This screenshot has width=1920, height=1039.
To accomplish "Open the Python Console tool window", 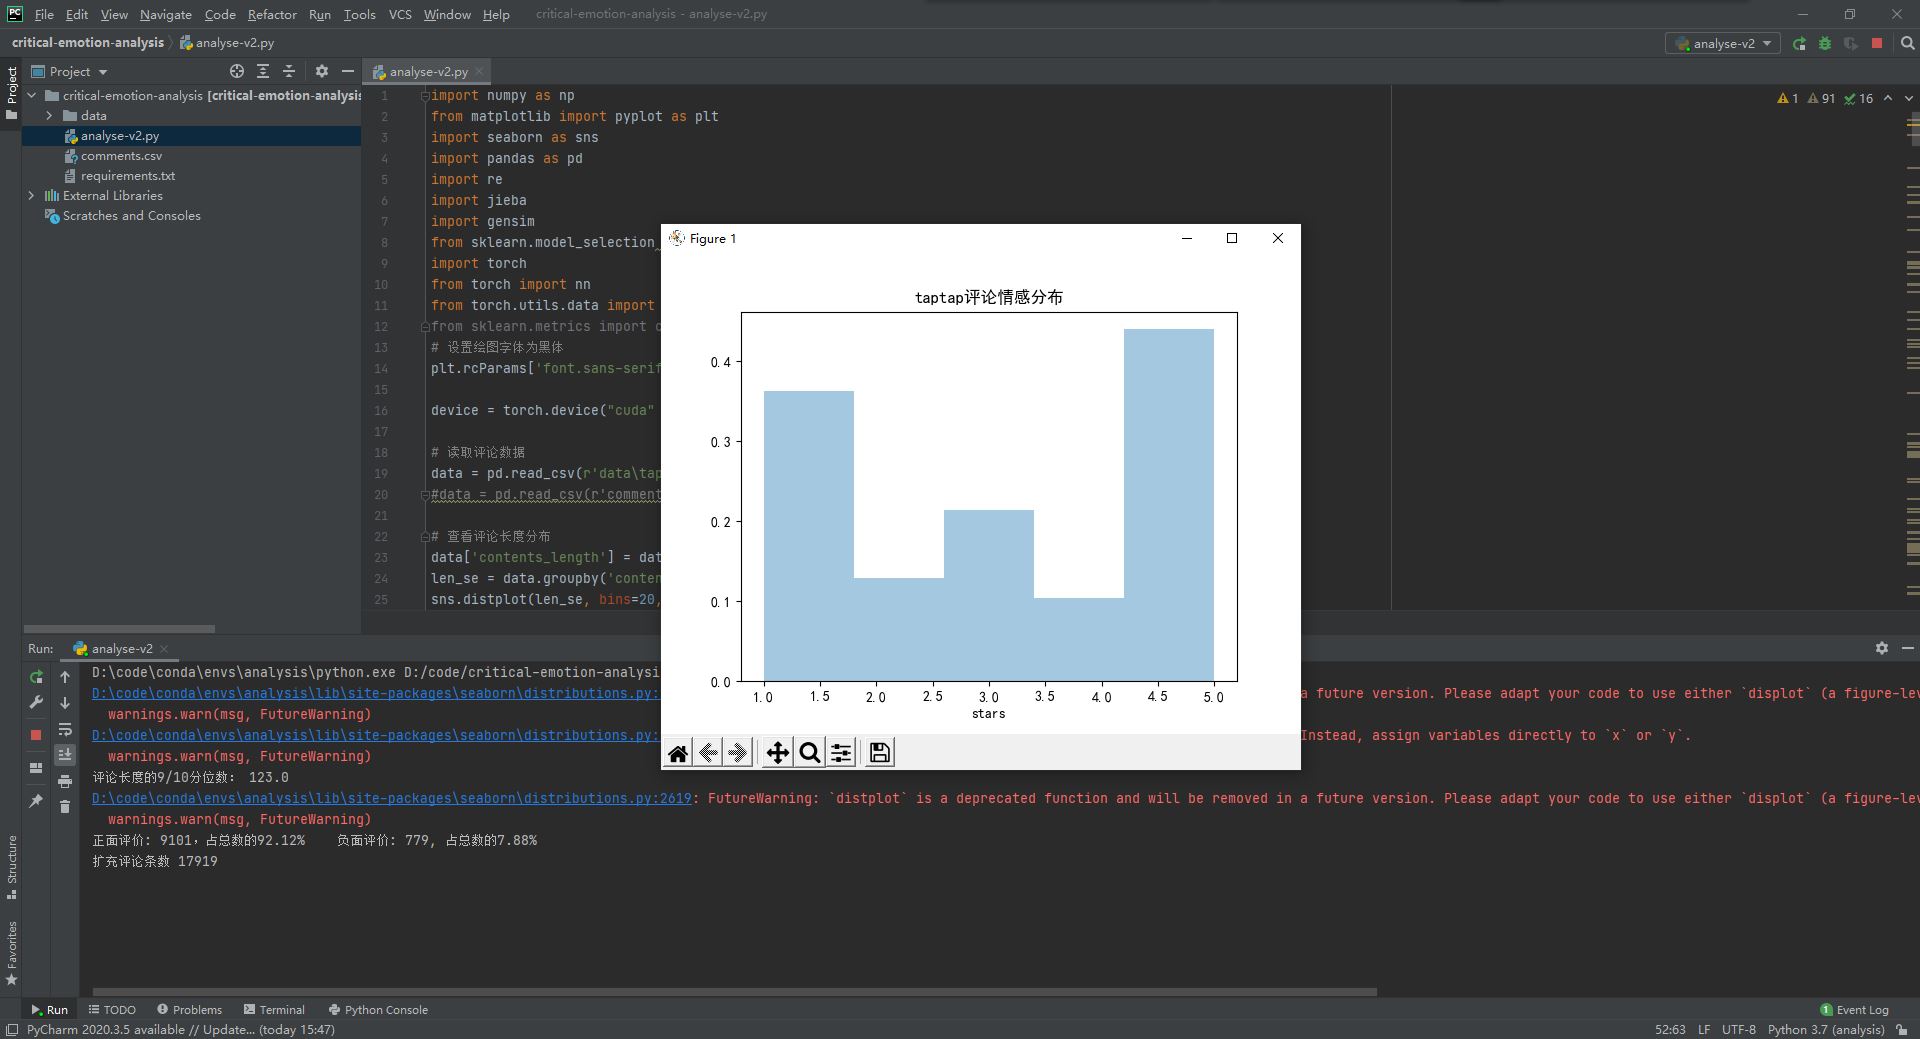I will (378, 1010).
